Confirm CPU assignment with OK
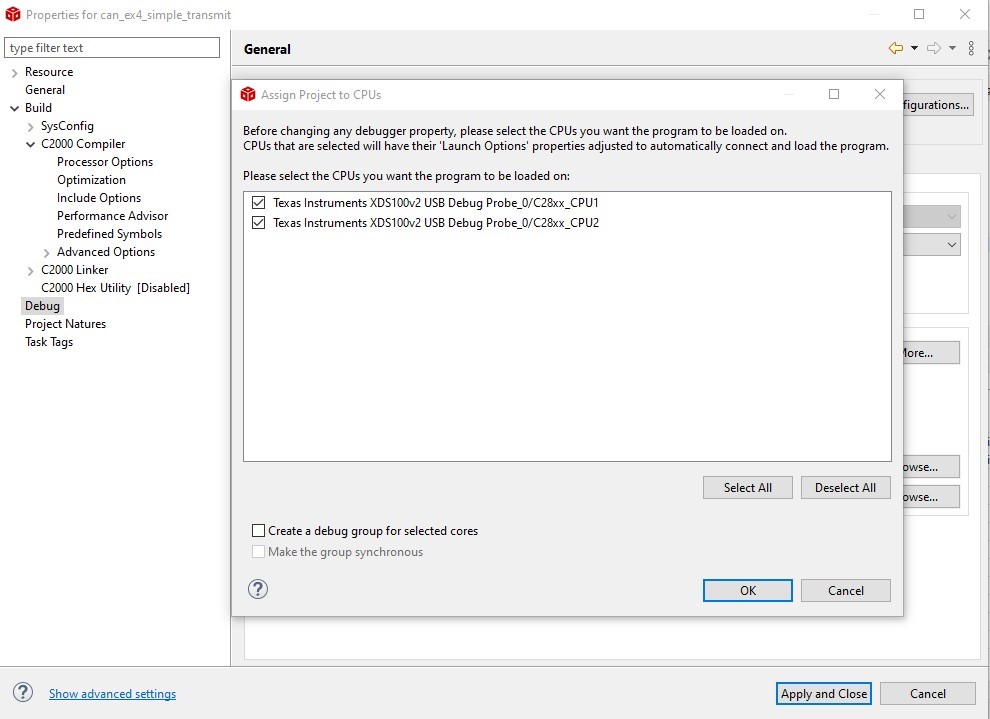Screen dimensions: 990x719 pos(748,590)
